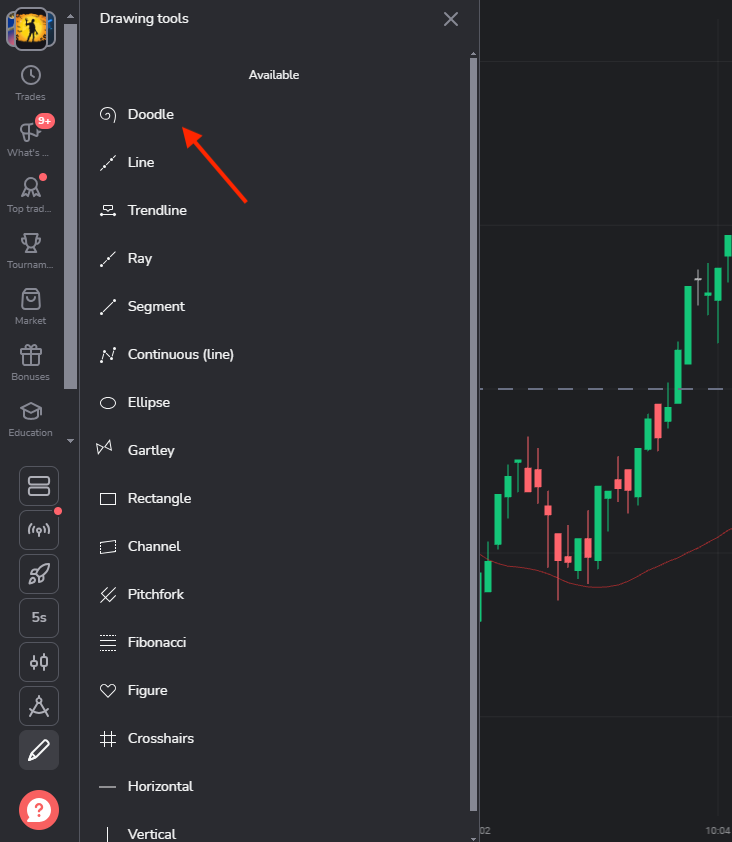Viewport: 732px width, 842px height.
Task: Open the Market shopping bag icon
Action: coord(31,300)
